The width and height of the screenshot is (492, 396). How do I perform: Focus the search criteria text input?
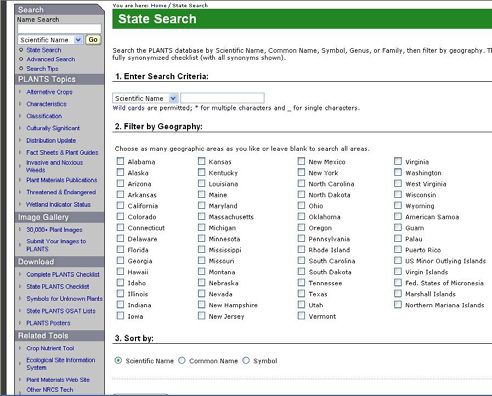click(x=222, y=98)
